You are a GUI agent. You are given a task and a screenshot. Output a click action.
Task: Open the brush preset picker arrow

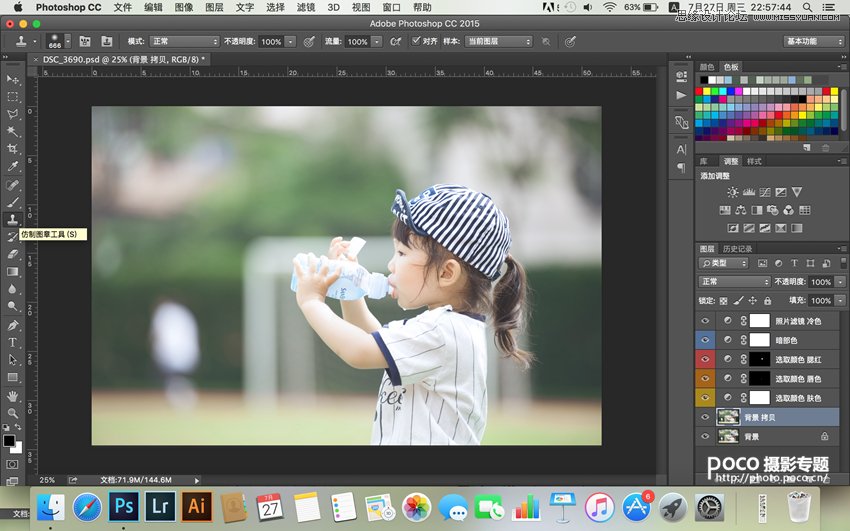(x=68, y=41)
